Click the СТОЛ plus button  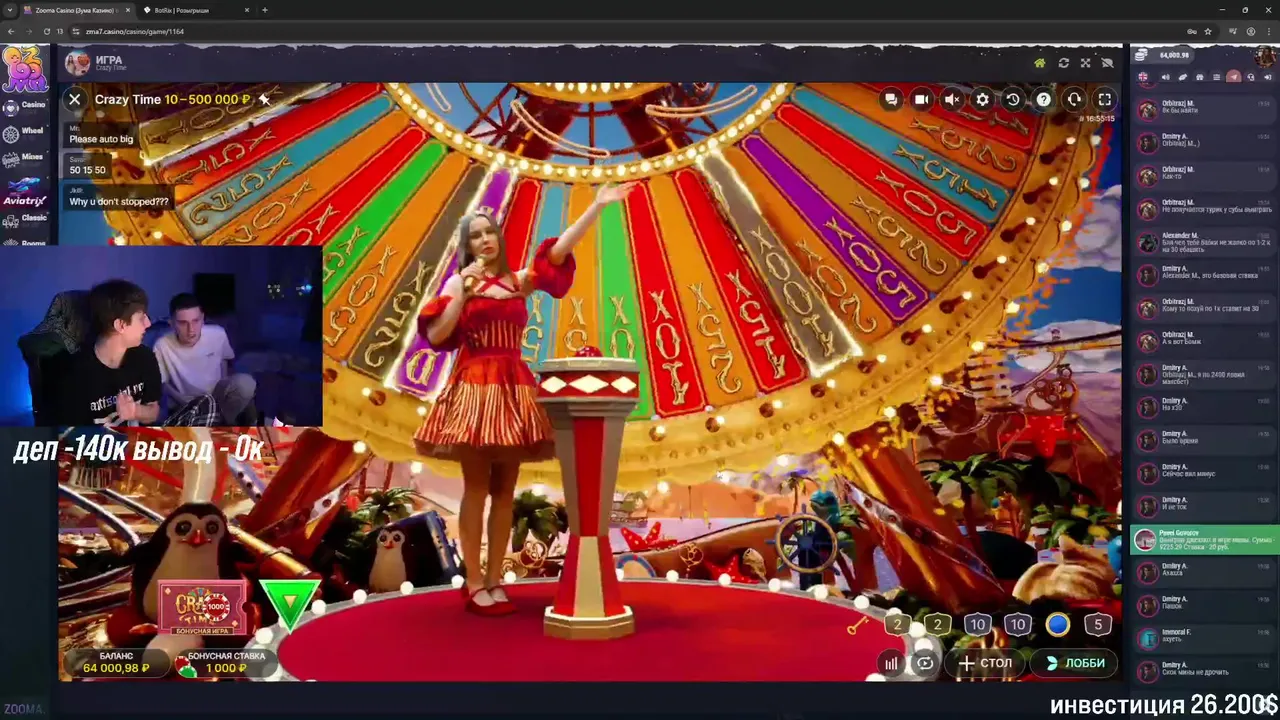tap(985, 663)
